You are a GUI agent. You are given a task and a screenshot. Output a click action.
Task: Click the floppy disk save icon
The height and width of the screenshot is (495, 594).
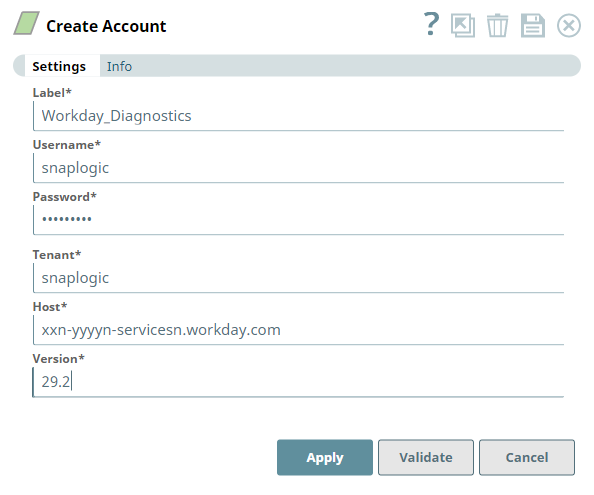(x=533, y=25)
